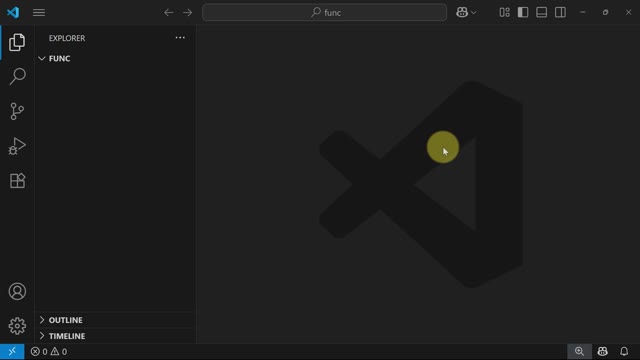Open the Source Control view
640x360 pixels.
tap(17, 111)
